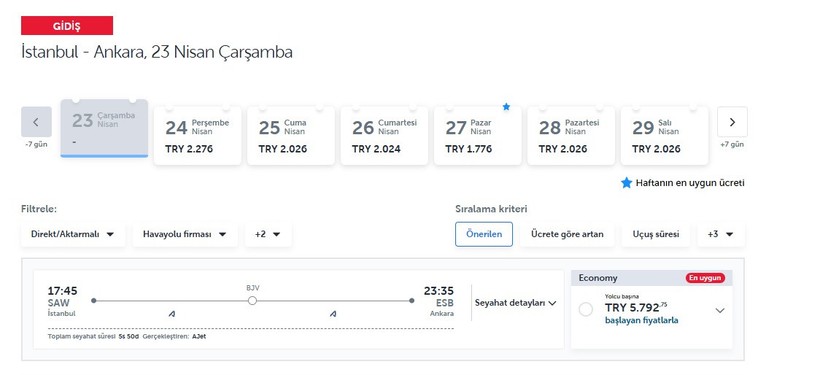Select 27 Pazar date with TRY 1.776
820x375 pixels.
click(x=477, y=135)
